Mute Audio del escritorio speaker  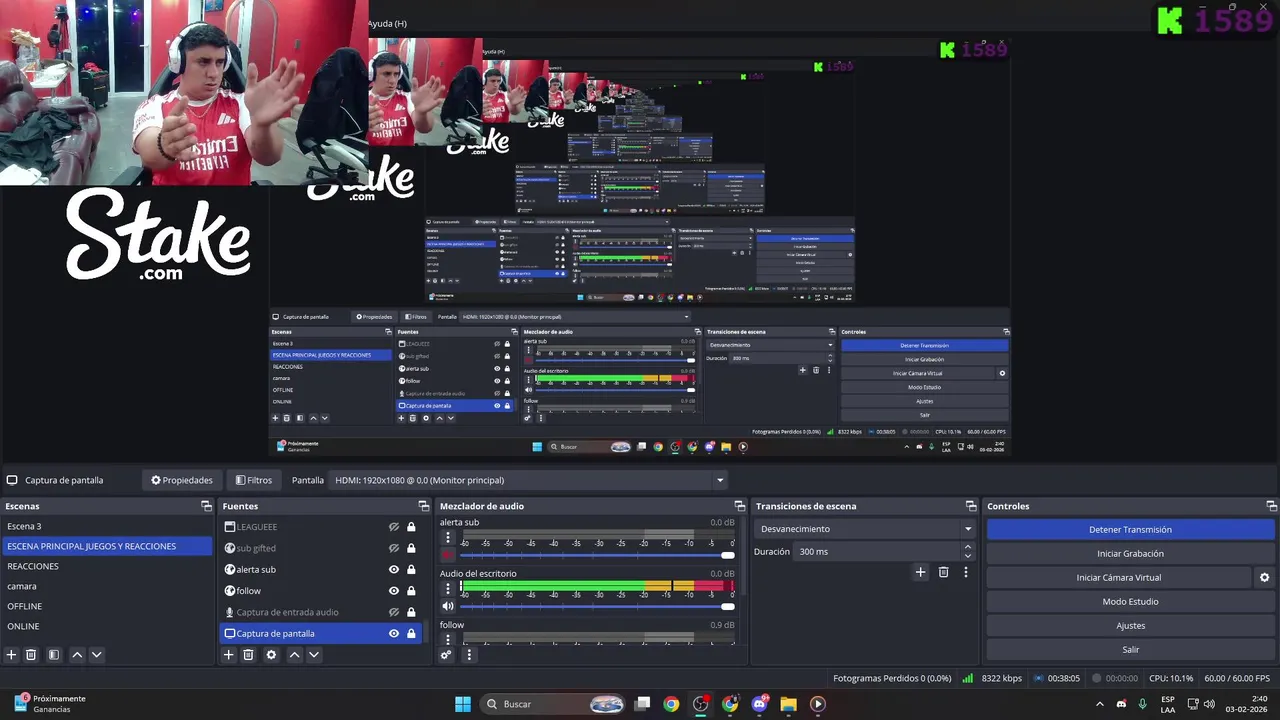point(448,606)
